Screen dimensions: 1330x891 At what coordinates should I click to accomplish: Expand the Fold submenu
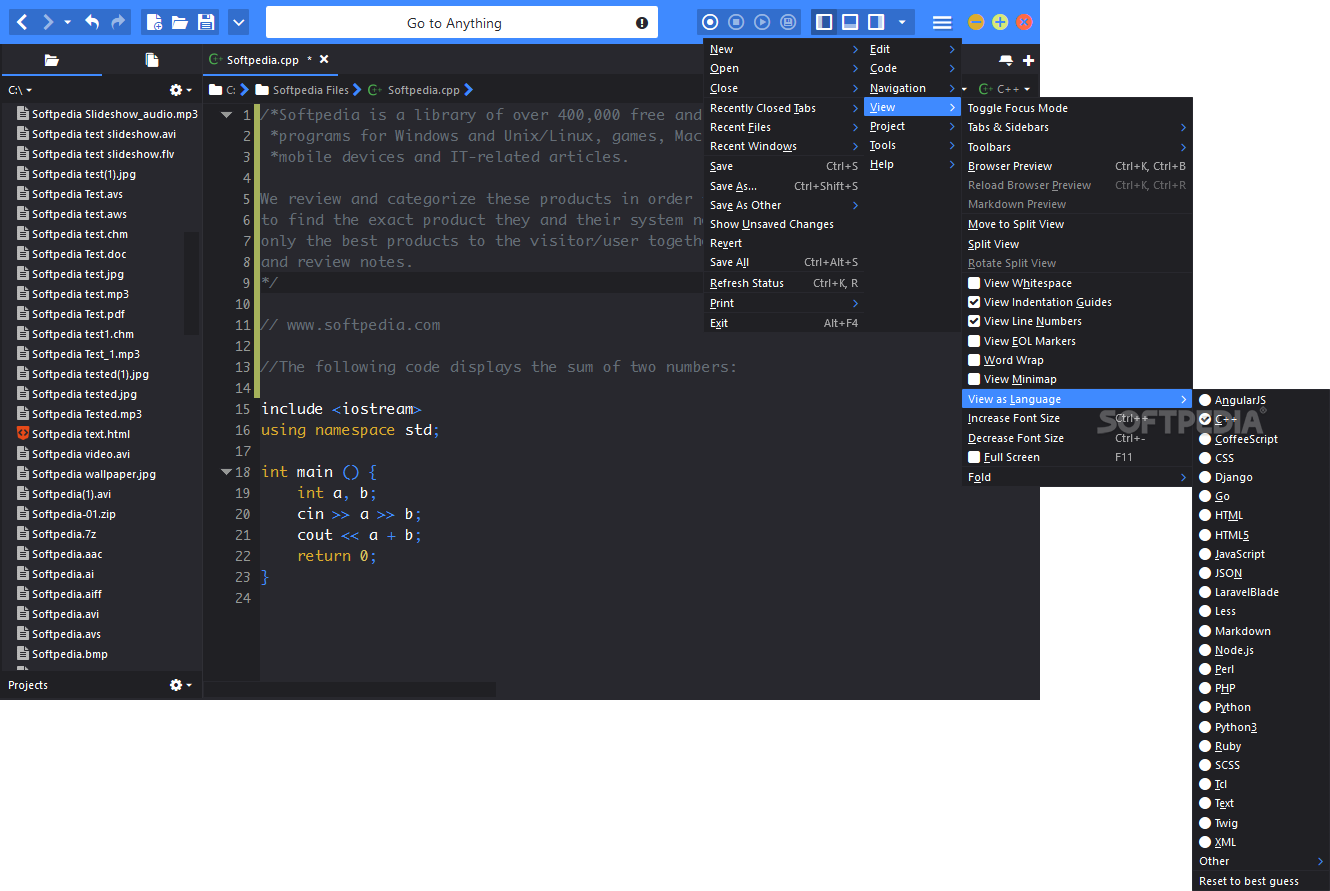click(x=1077, y=477)
